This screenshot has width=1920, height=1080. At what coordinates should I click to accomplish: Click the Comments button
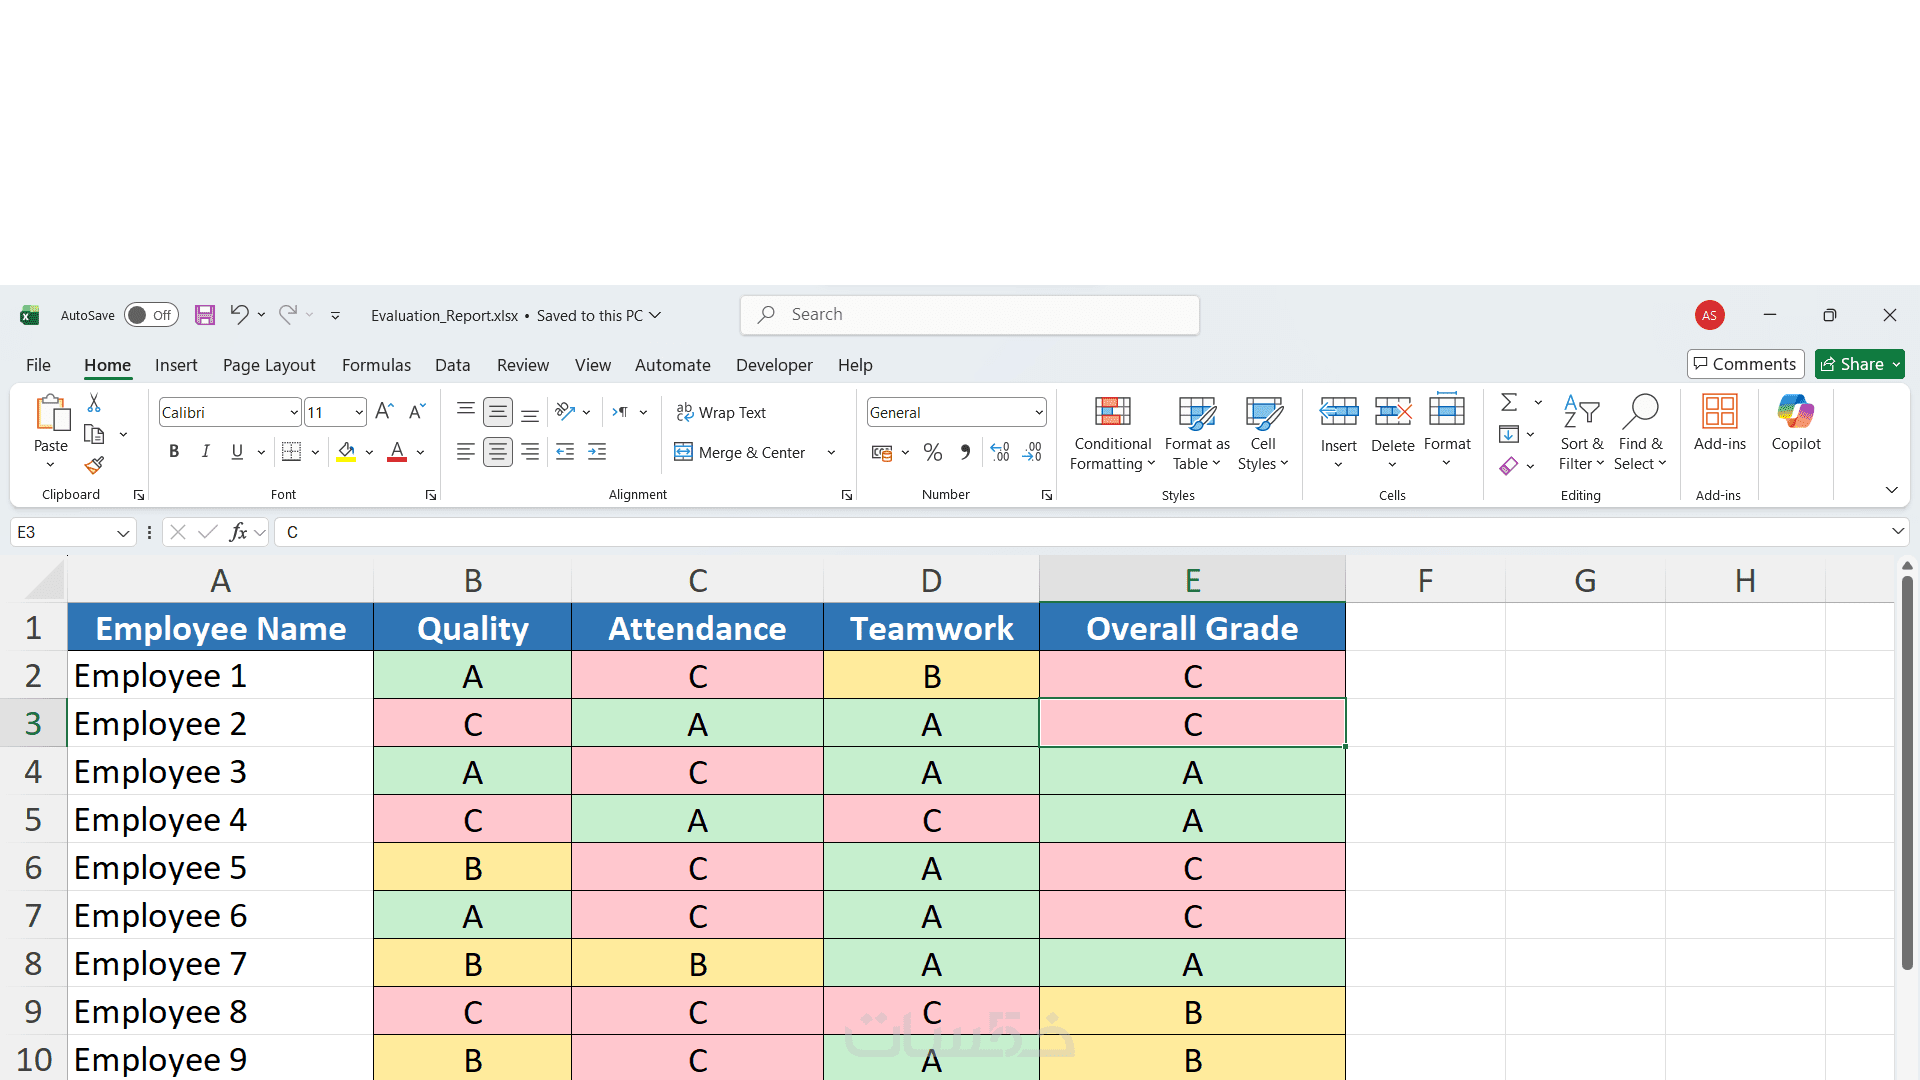tap(1745, 364)
